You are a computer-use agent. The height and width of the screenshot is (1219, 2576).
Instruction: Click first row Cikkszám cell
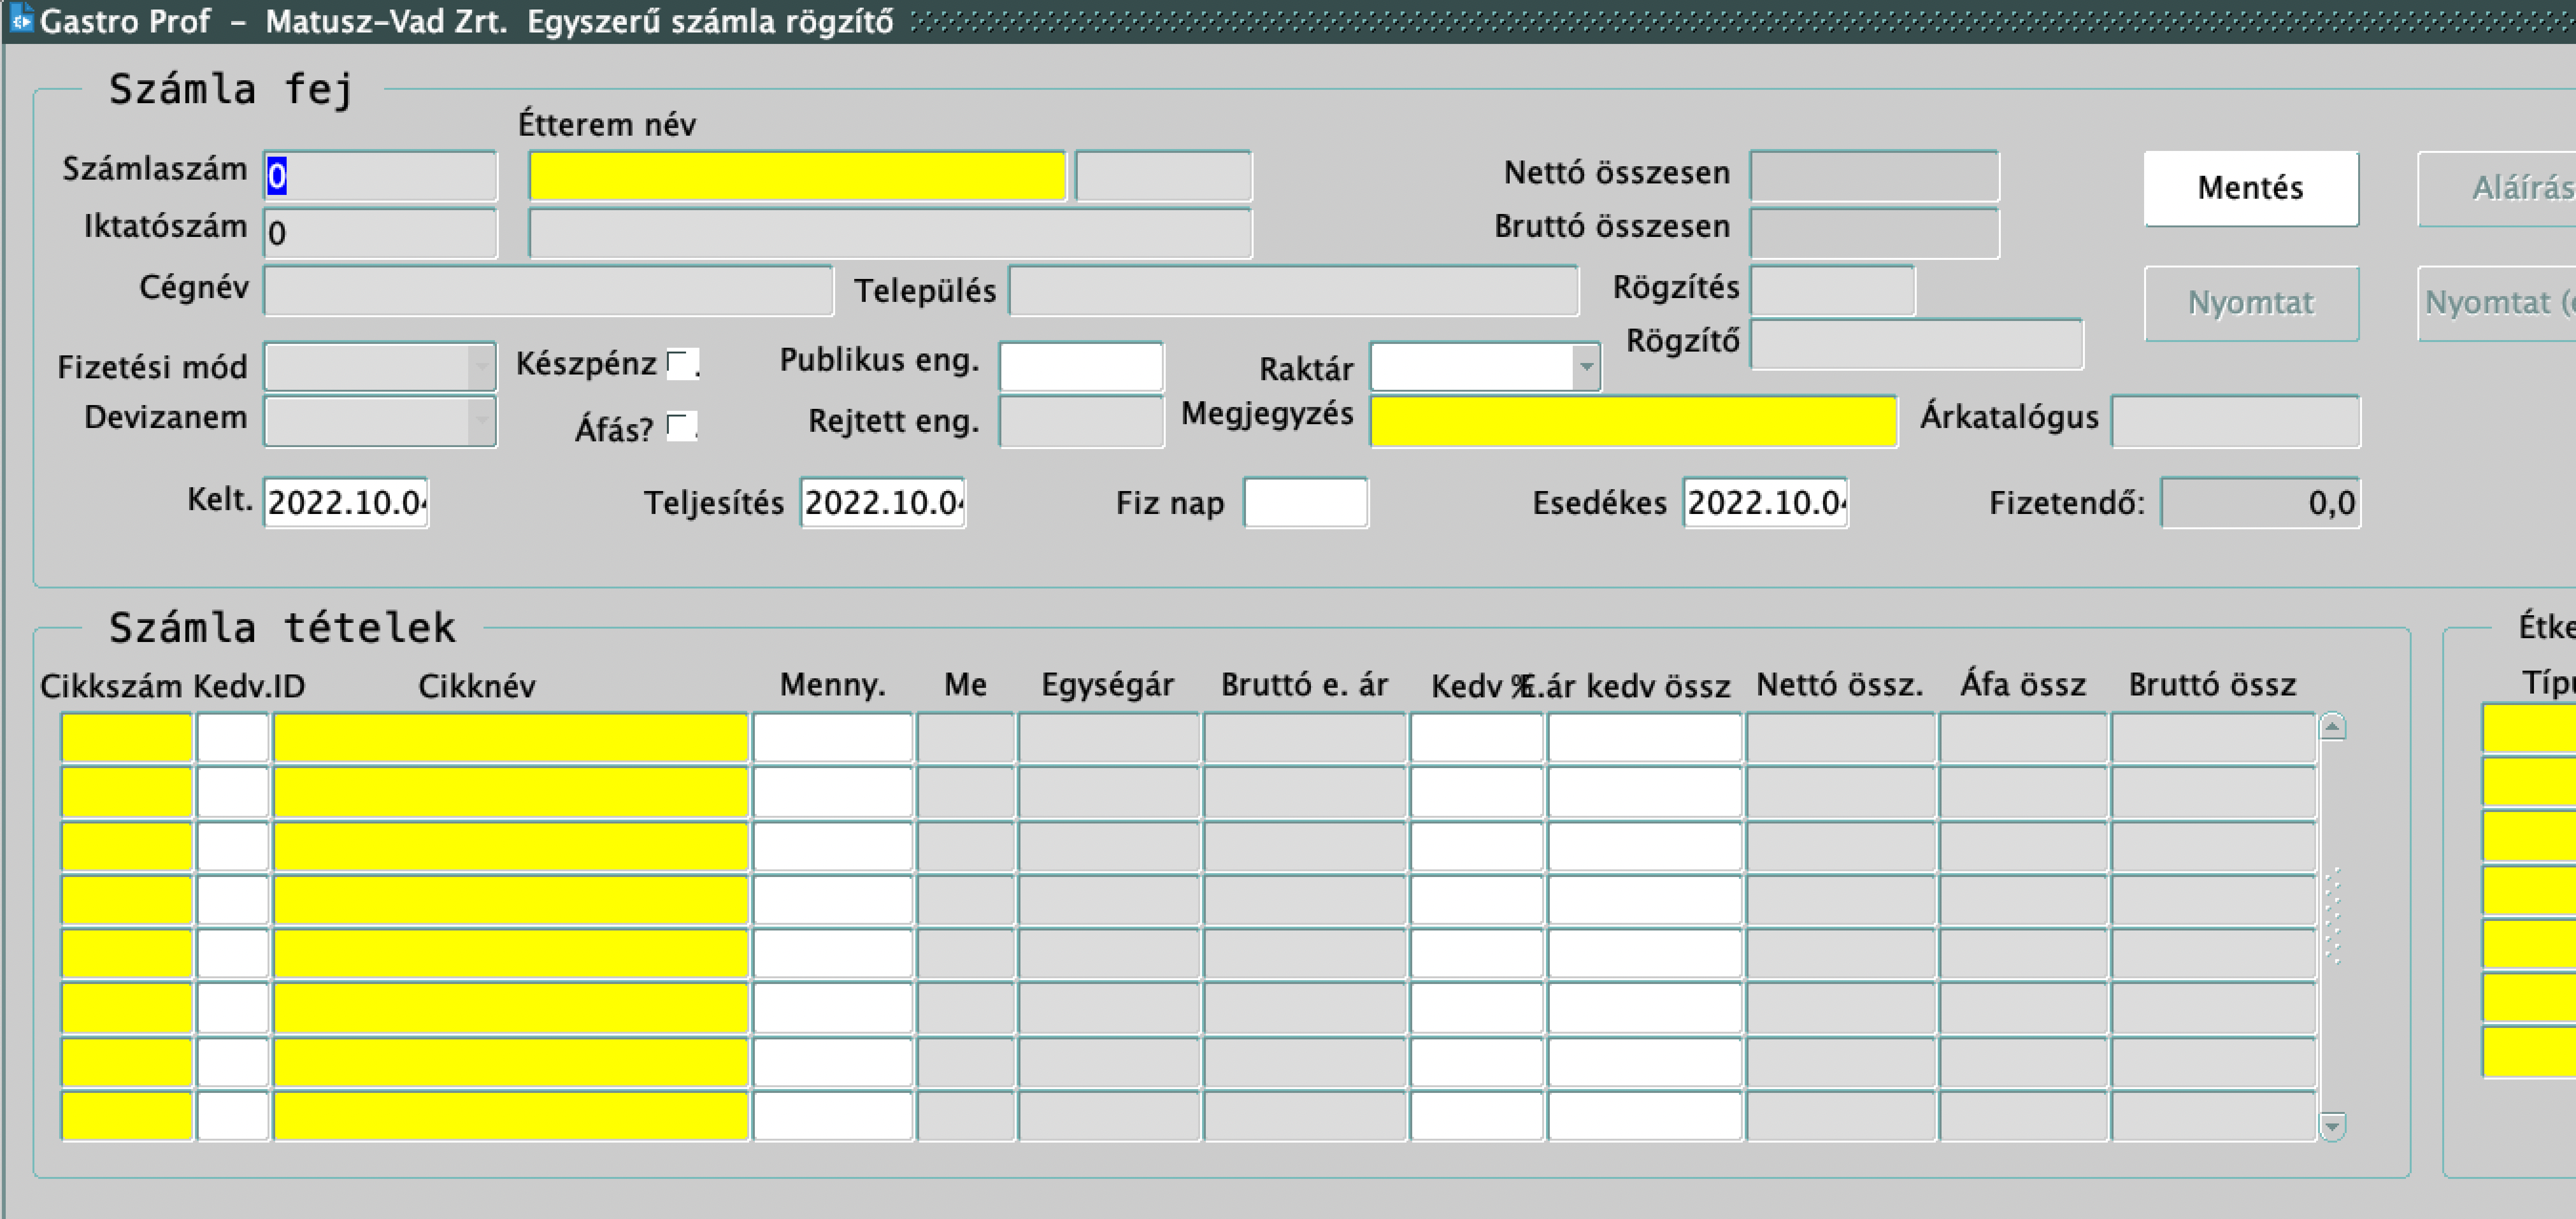click(127, 738)
